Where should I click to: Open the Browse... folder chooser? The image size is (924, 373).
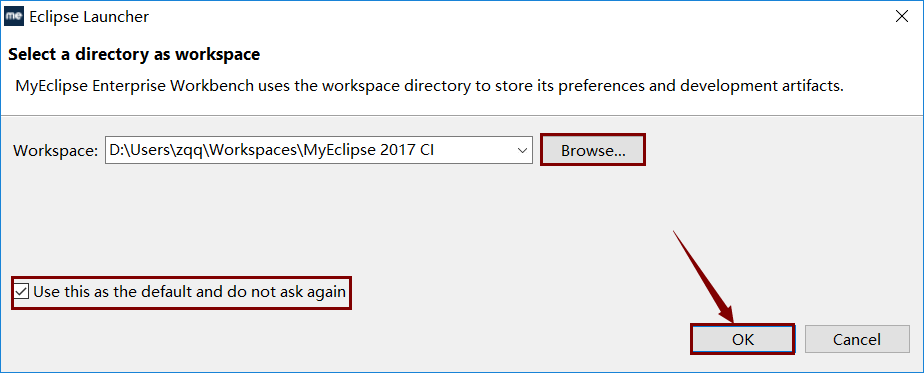click(593, 150)
